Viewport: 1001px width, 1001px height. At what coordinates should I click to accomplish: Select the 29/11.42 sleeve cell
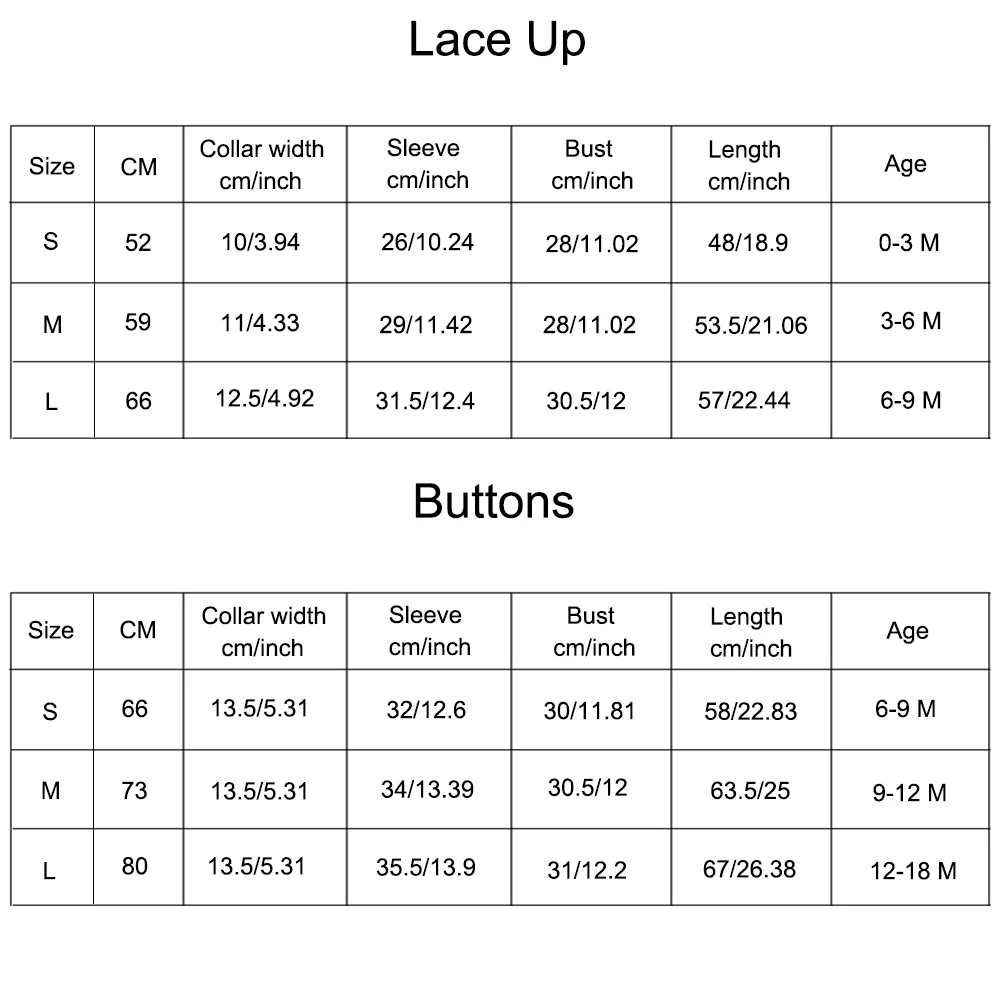click(427, 325)
